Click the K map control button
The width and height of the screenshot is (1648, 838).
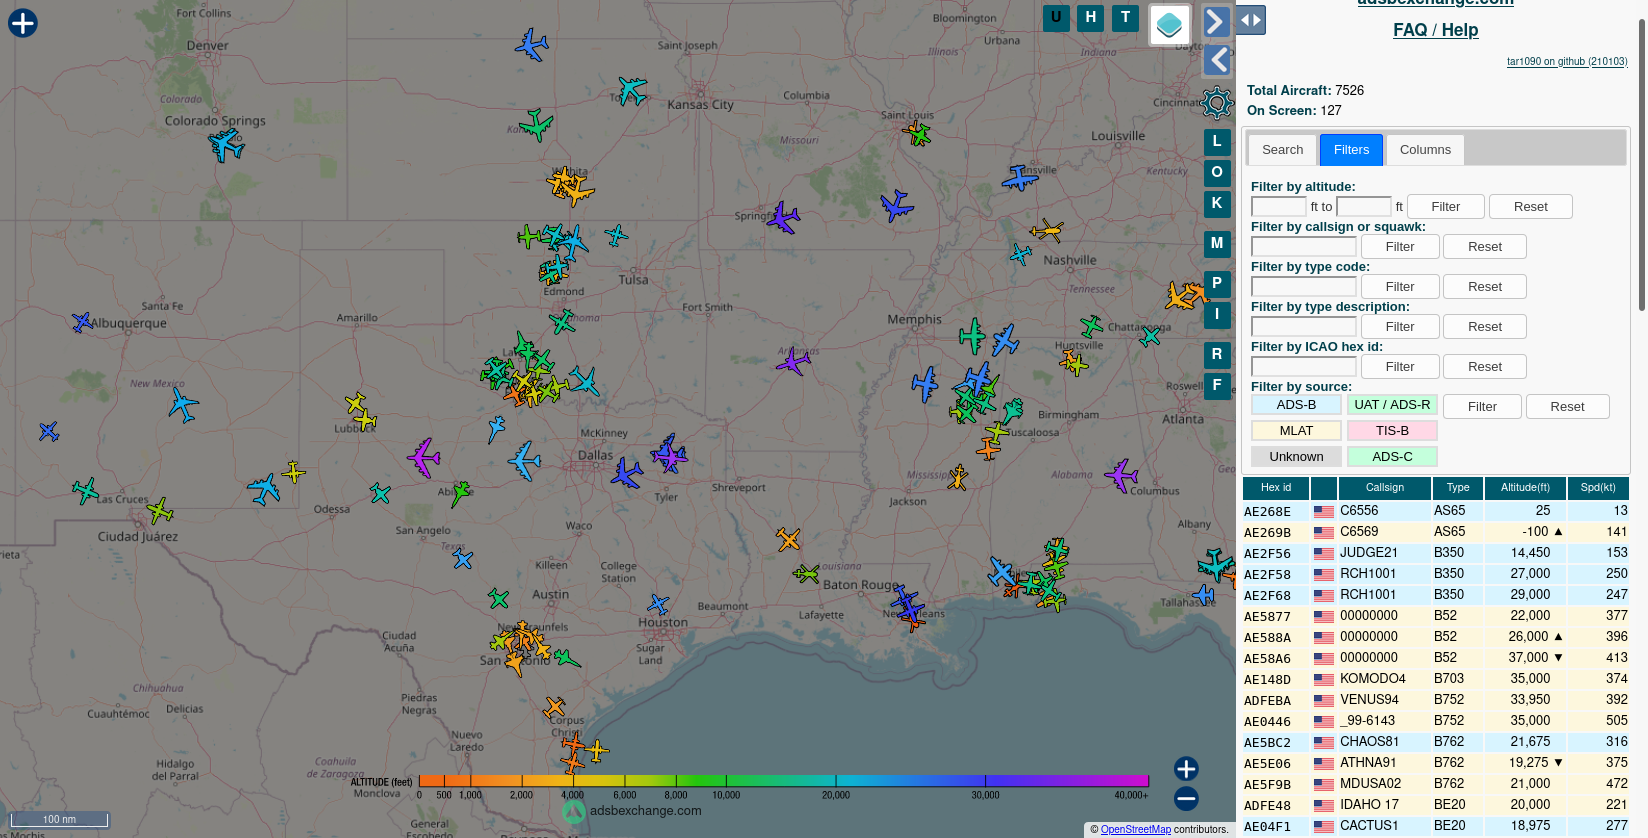click(1217, 204)
